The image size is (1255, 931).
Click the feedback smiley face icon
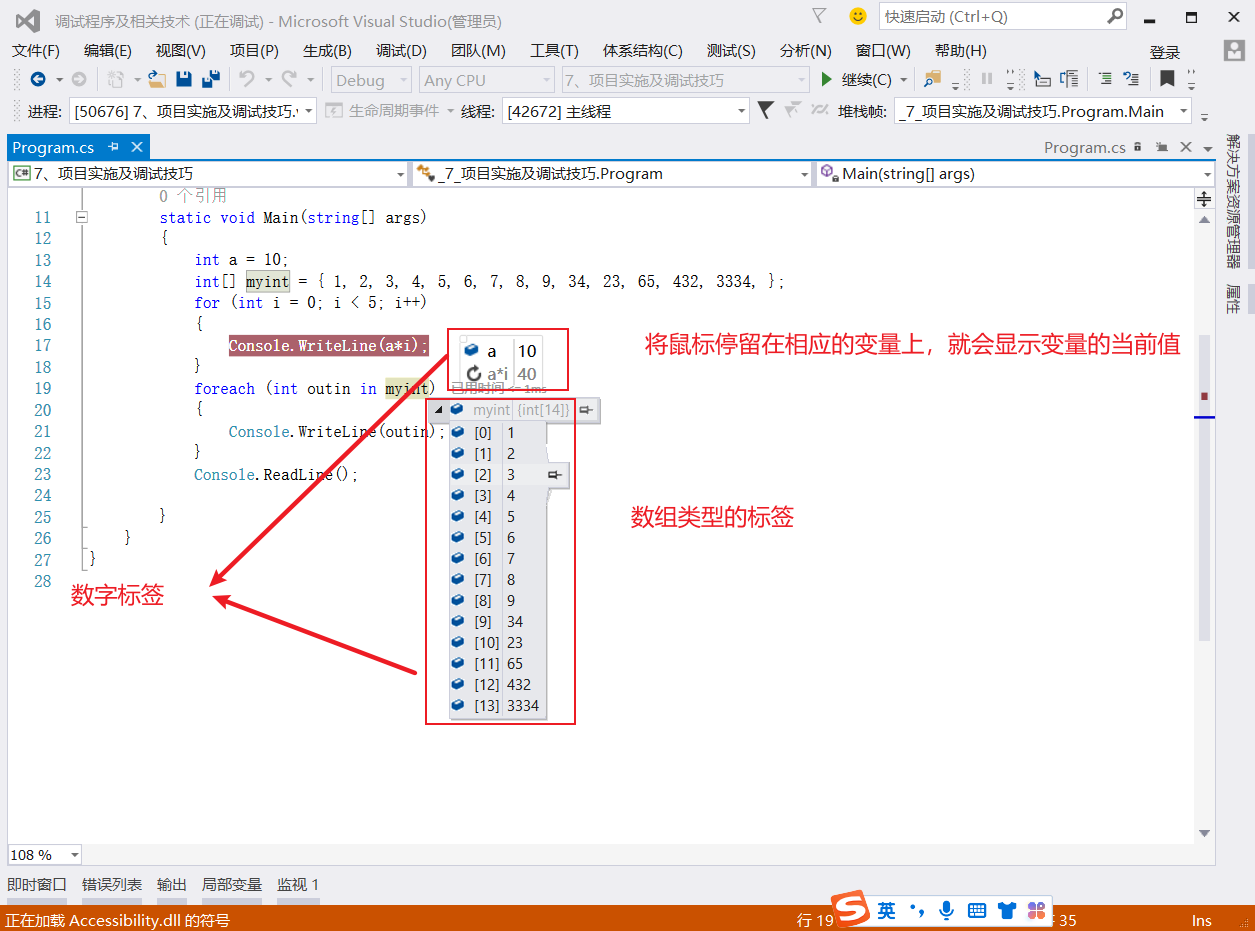[858, 16]
